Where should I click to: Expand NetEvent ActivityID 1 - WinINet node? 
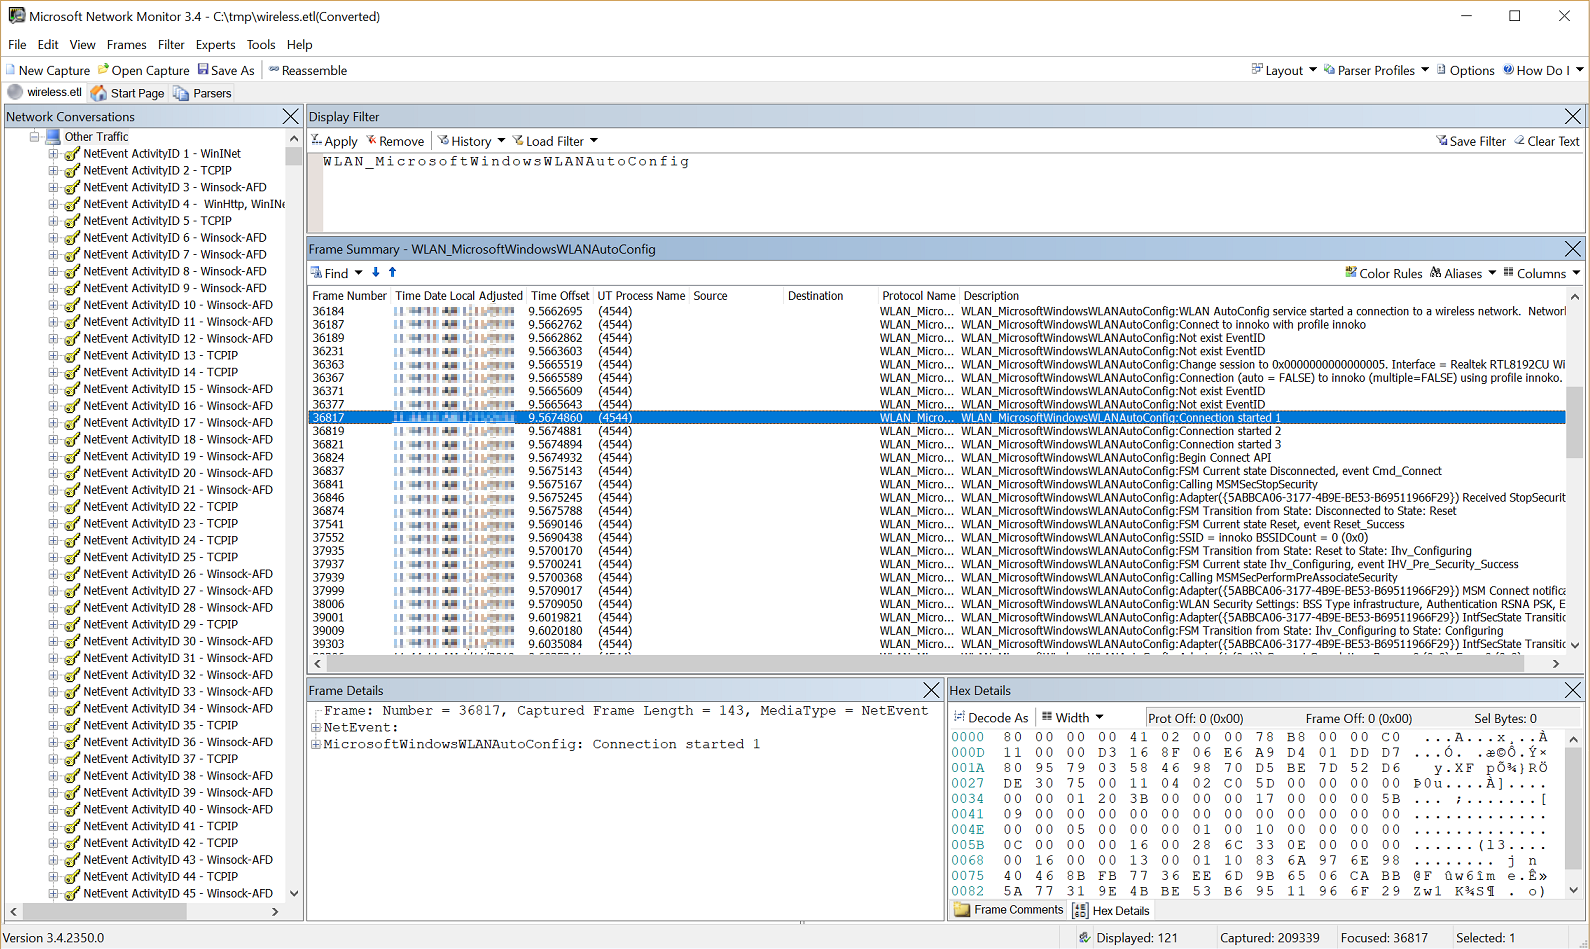53,154
